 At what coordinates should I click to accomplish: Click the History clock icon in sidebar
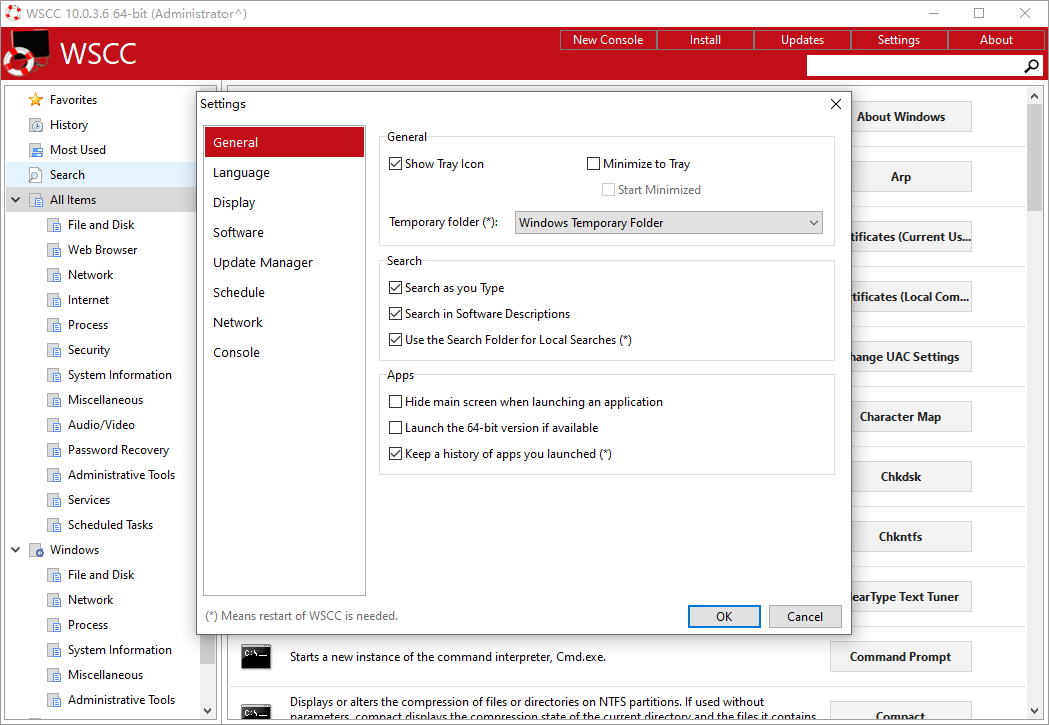click(x=36, y=125)
